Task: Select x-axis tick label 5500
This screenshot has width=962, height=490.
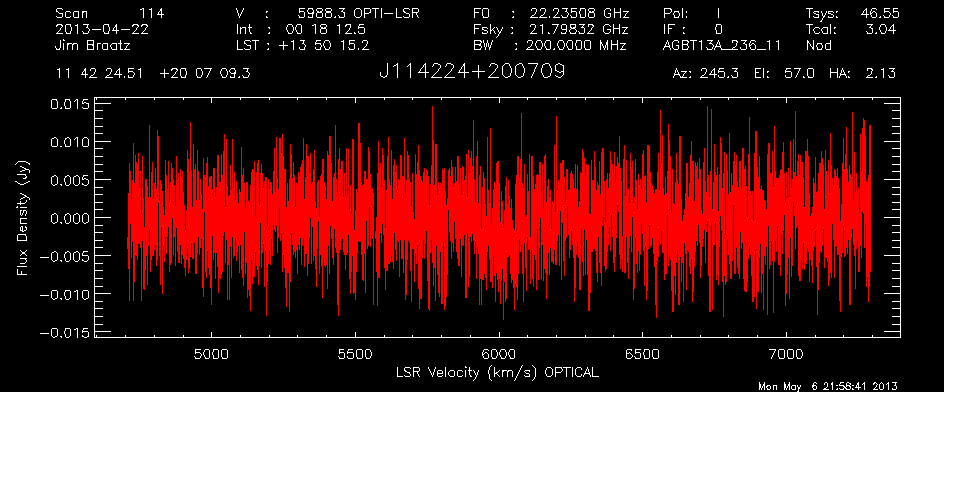Action: (355, 354)
